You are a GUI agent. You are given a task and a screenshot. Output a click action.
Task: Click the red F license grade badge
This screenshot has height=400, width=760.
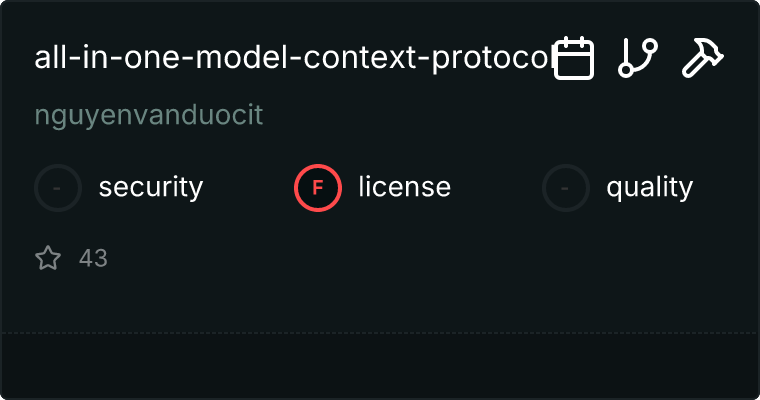coord(318,187)
